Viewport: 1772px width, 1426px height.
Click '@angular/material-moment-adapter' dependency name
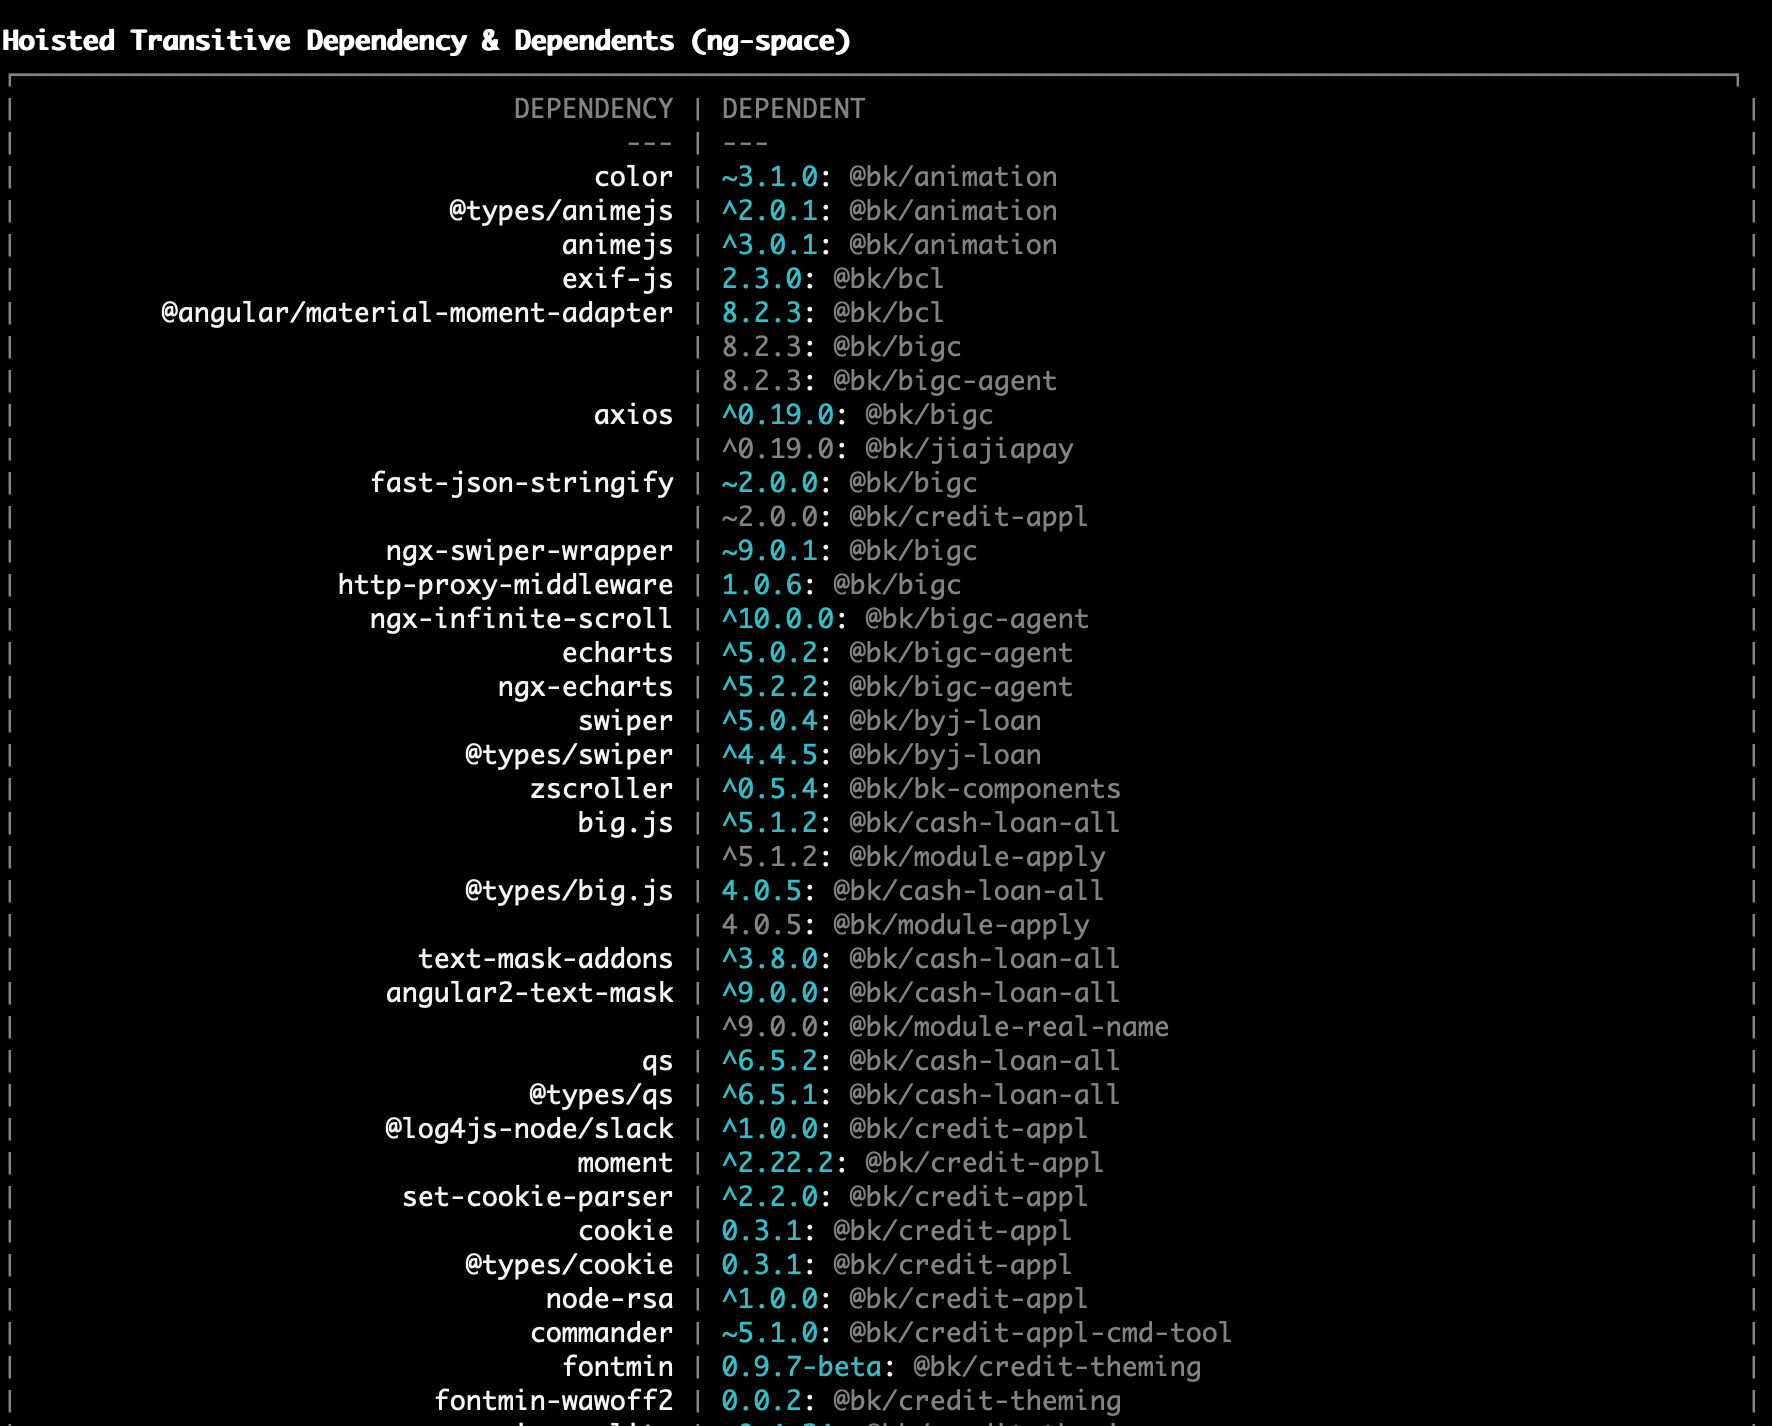(417, 313)
